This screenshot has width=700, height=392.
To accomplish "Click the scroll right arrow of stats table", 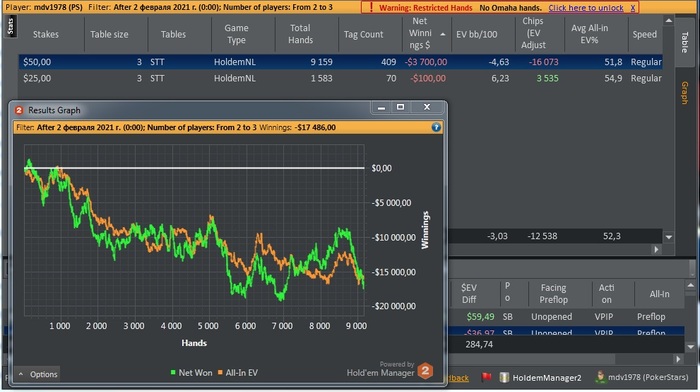I will (656, 249).
